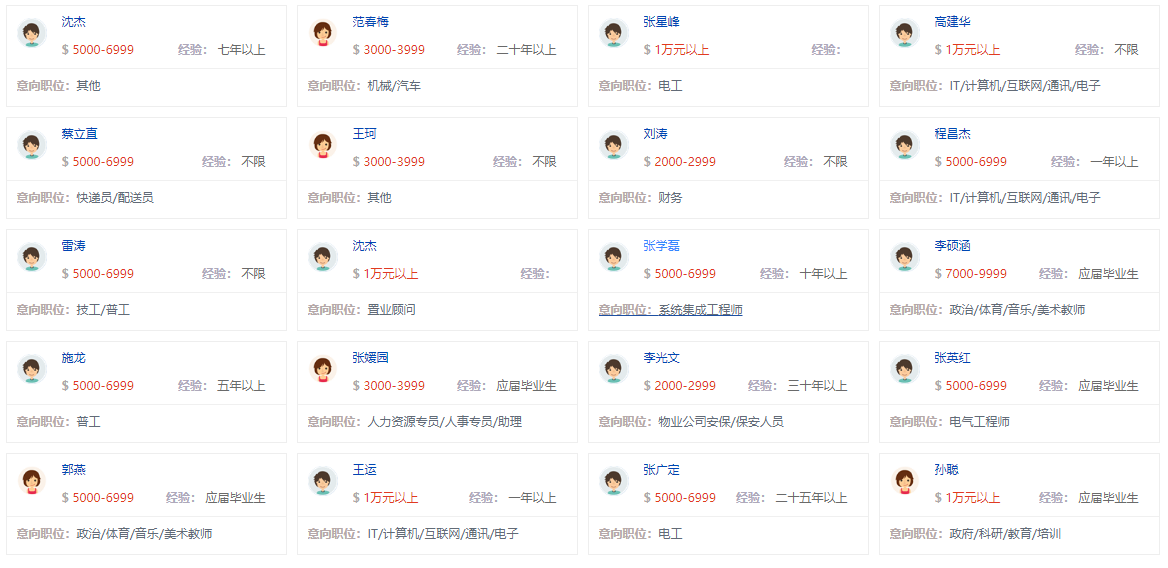Select the candidate name 张英红
The height and width of the screenshot is (568, 1168).
(952, 358)
